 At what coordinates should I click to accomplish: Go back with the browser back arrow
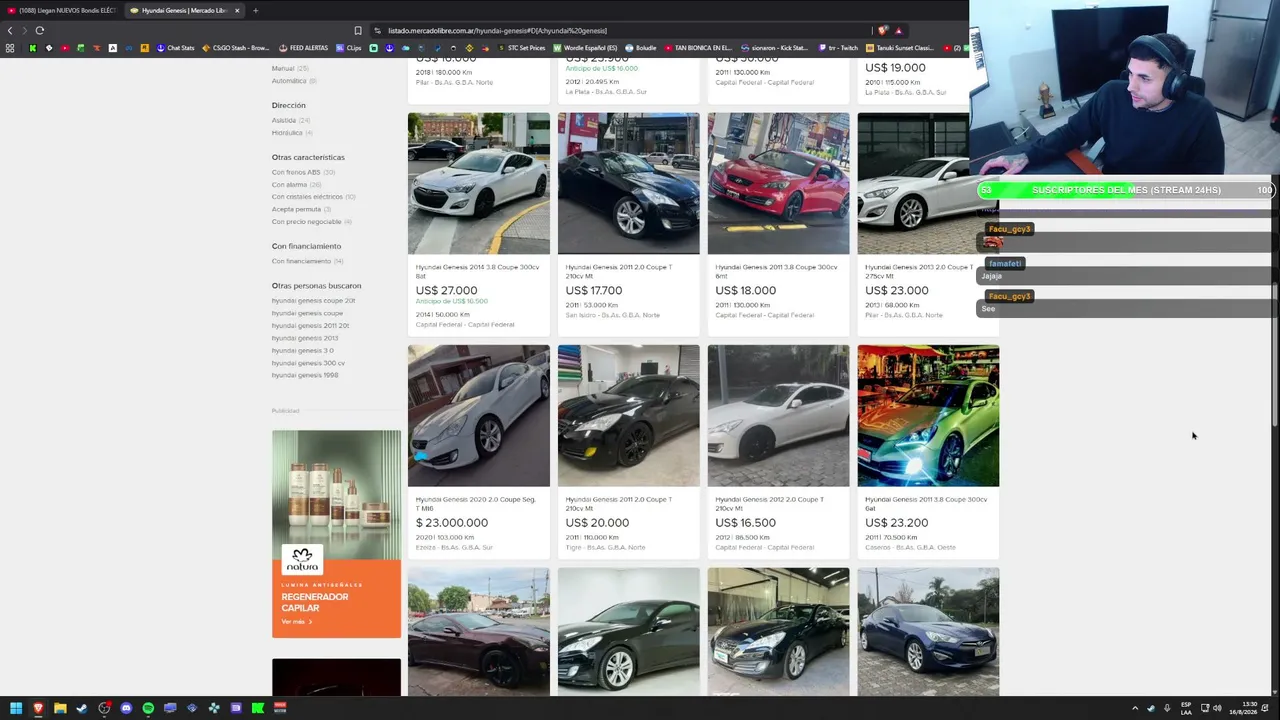click(x=10, y=30)
